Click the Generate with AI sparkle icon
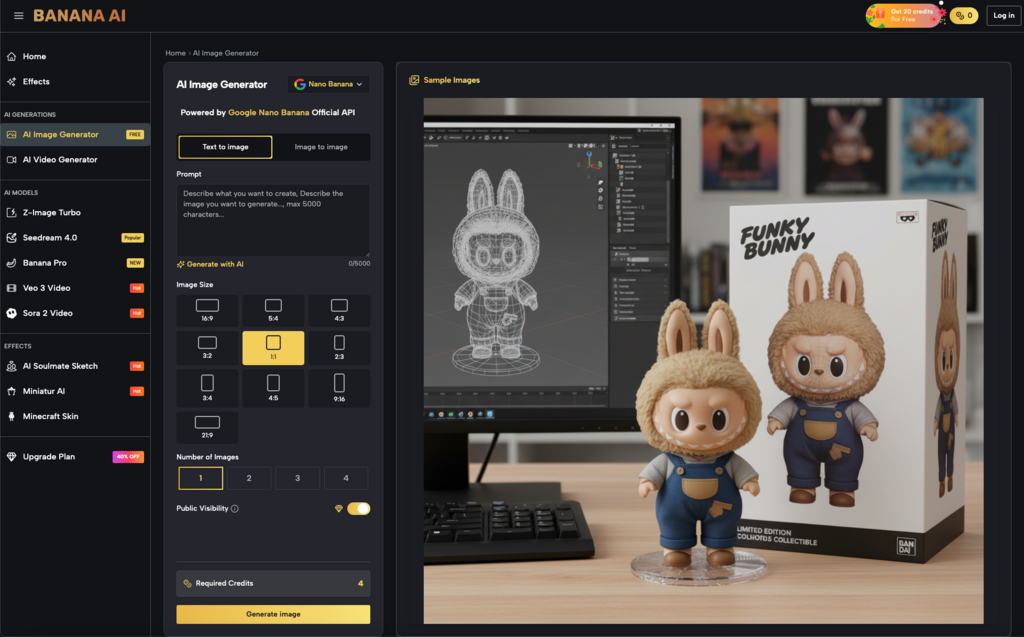This screenshot has height=637, width=1024. coord(181,264)
